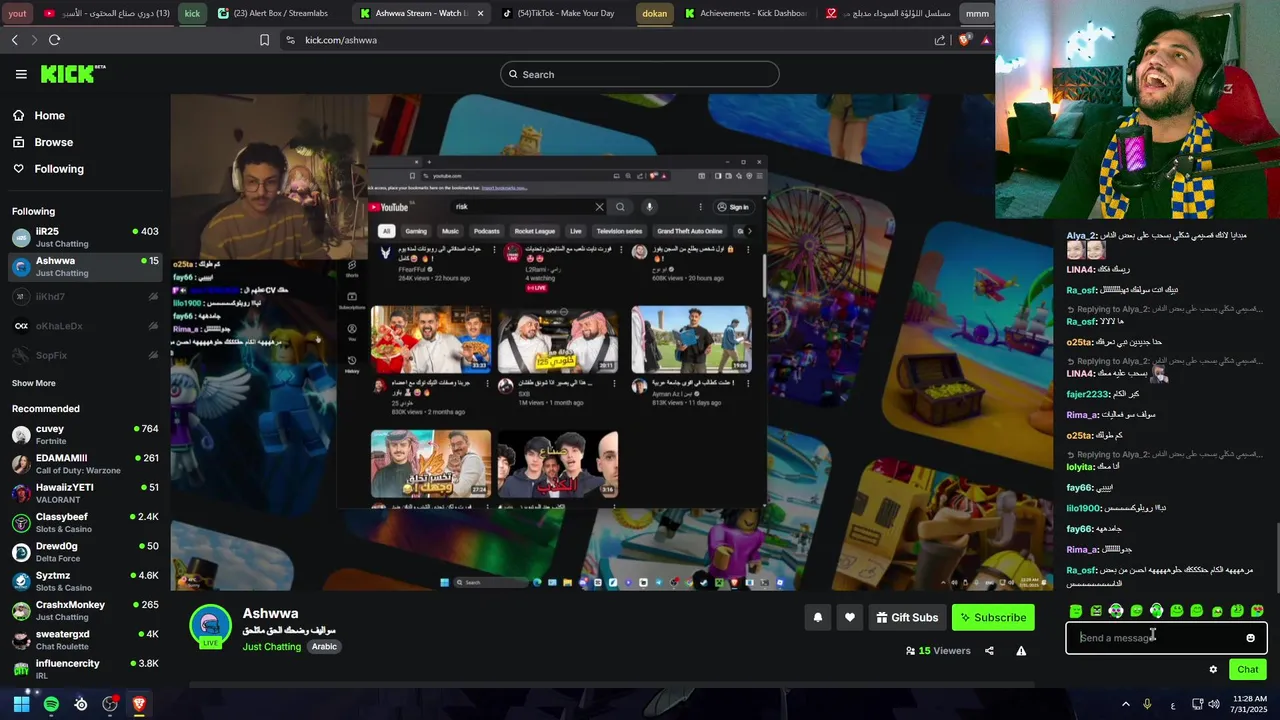Click the browser share page icon

coord(940,40)
